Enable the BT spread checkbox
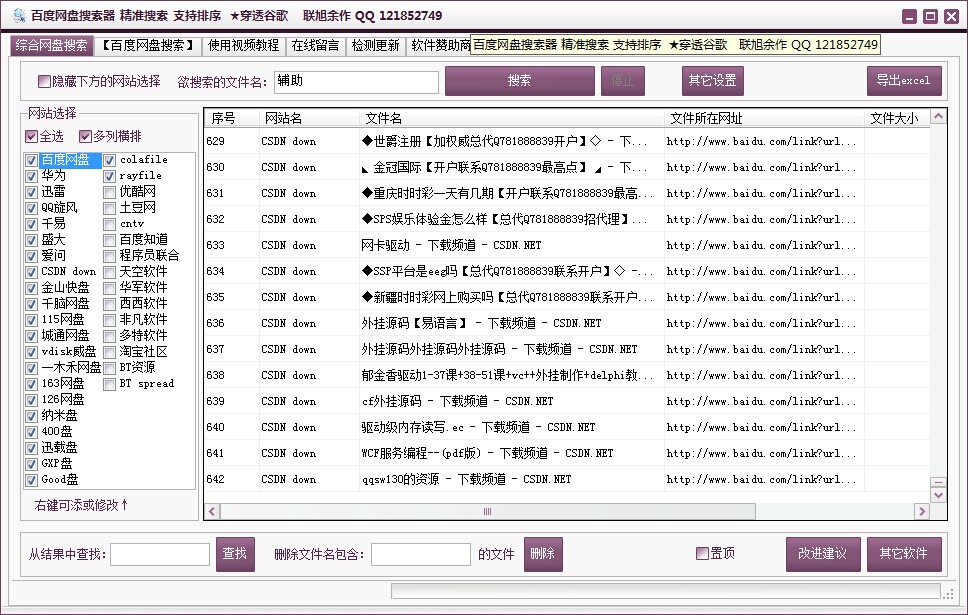Viewport: 968px width, 615px height. pos(109,384)
